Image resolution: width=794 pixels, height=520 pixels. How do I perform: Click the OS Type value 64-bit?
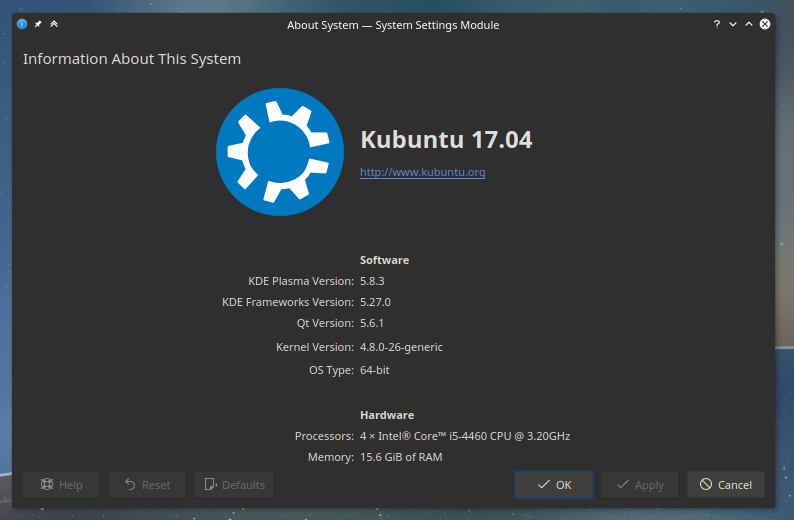[x=375, y=370]
